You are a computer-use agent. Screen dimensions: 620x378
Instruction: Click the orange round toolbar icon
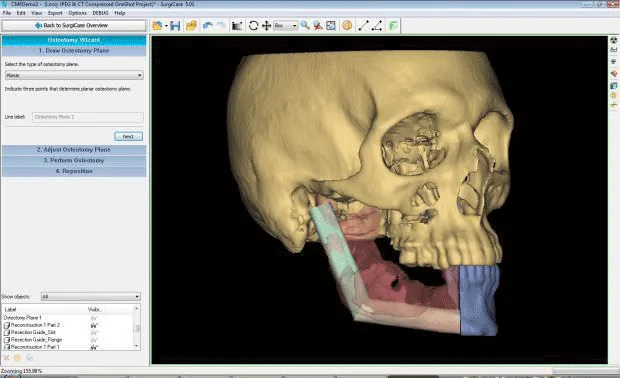tap(347, 26)
